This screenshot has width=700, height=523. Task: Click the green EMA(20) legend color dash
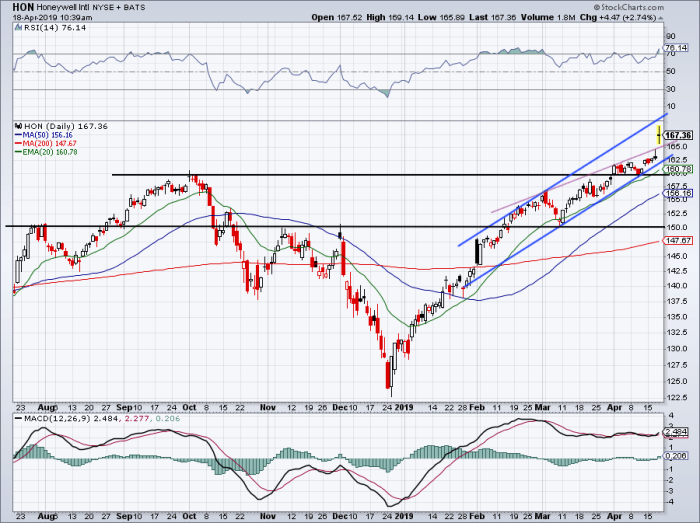[18, 152]
